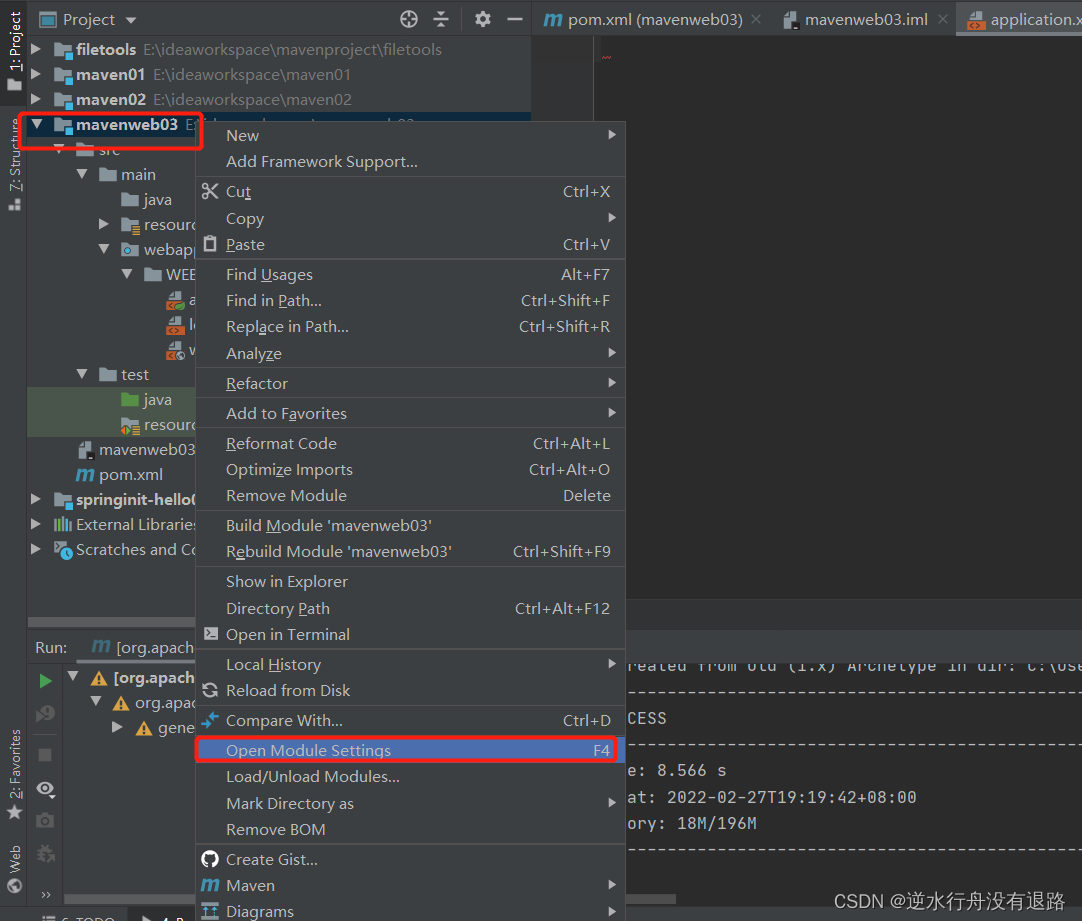Select Add Framework Support...
Image resolution: width=1082 pixels, height=921 pixels.
(411, 161)
